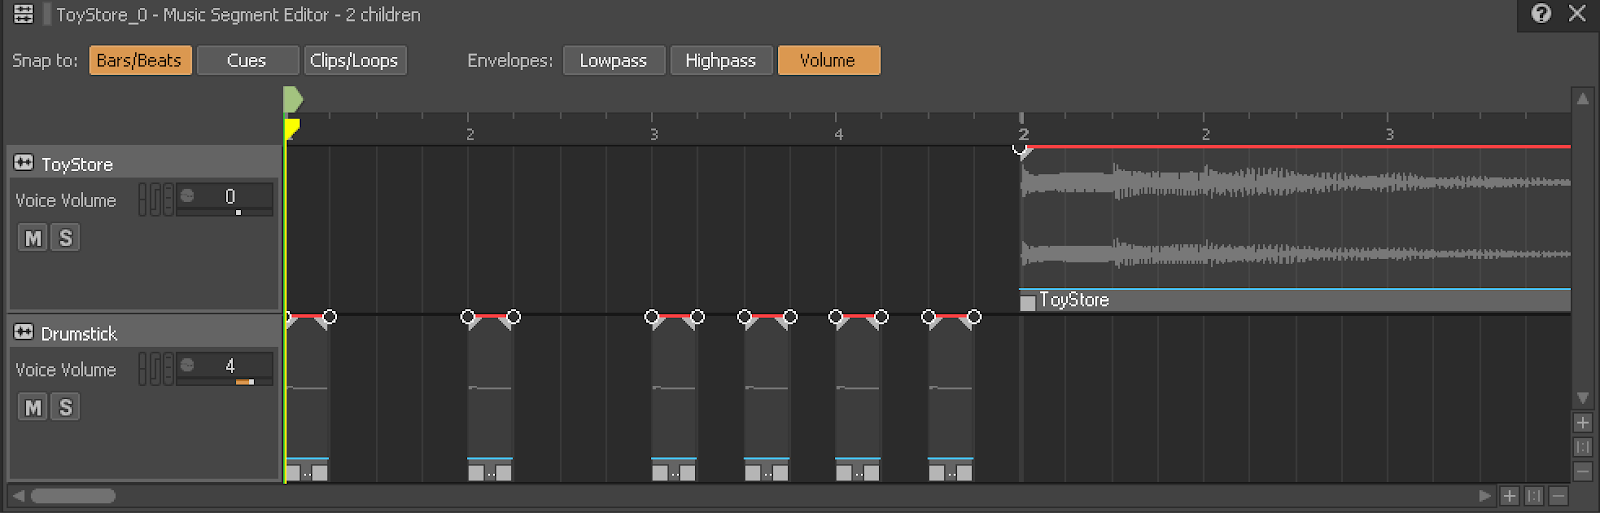Select the Drumstick track header name
Image resolution: width=1600 pixels, height=513 pixels.
(x=79, y=333)
